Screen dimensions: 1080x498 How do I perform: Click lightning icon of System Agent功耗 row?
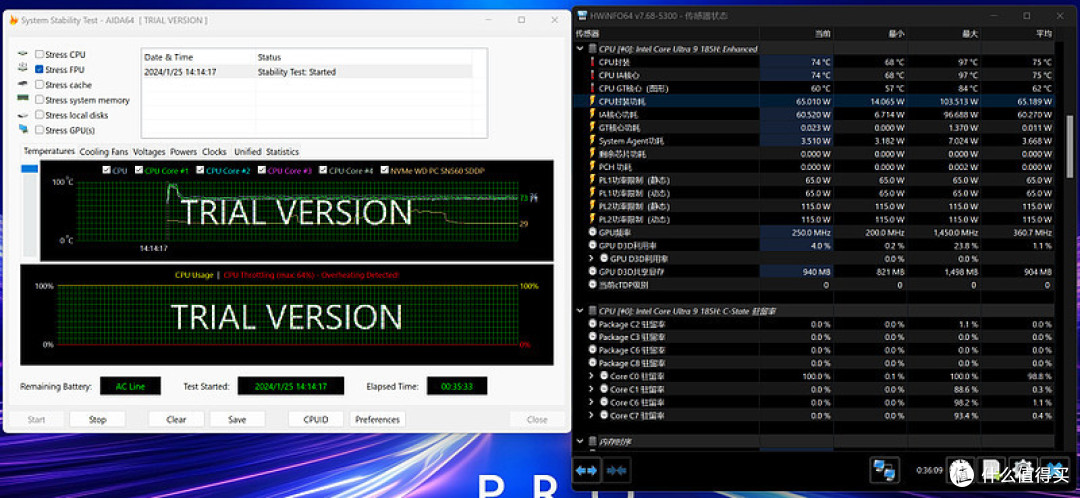click(592, 141)
